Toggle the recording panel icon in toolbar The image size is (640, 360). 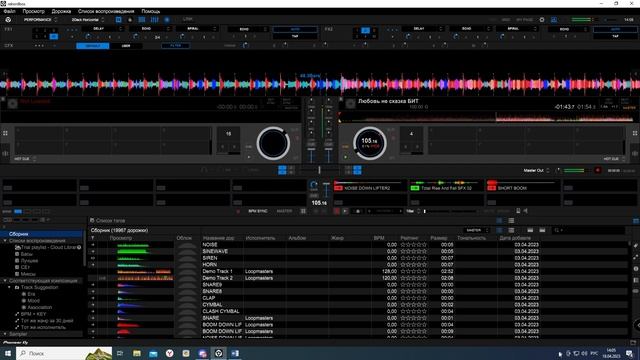click(x=167, y=20)
